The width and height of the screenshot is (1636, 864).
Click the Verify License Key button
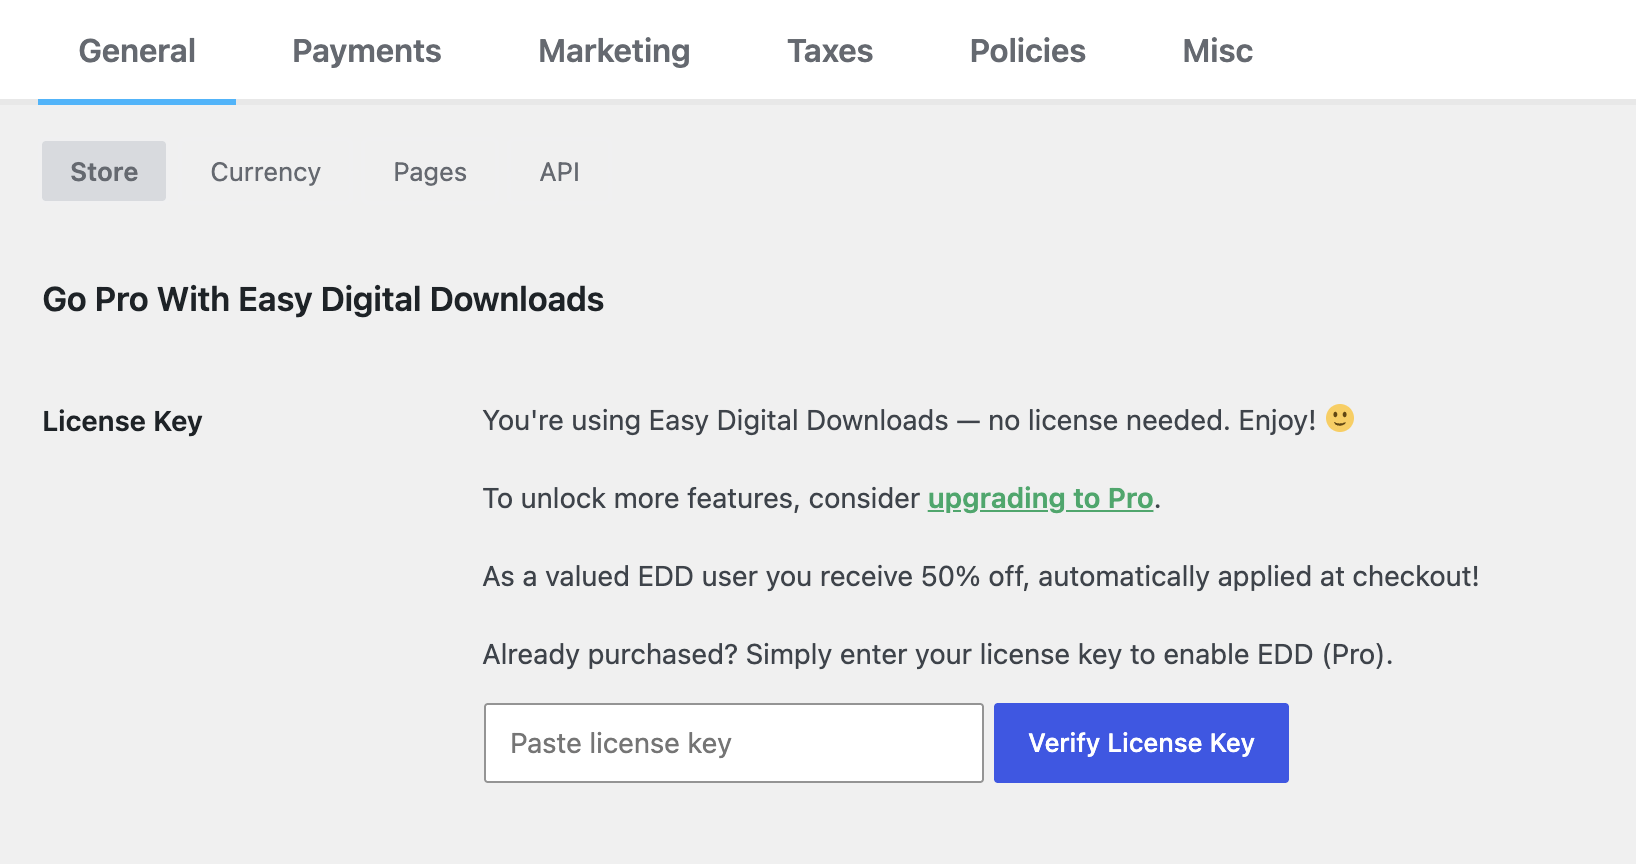click(1141, 743)
